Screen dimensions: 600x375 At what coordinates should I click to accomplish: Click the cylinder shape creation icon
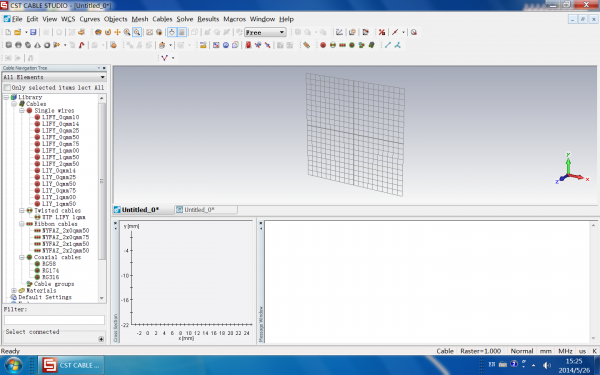coord(28,45)
